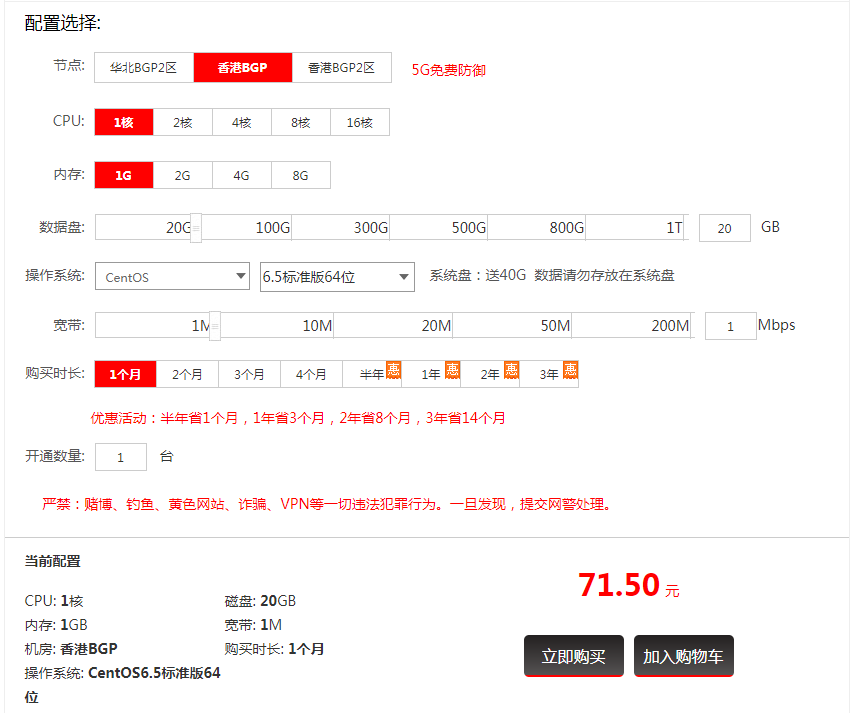
Task: Select 2G memory option
Action: point(182,175)
